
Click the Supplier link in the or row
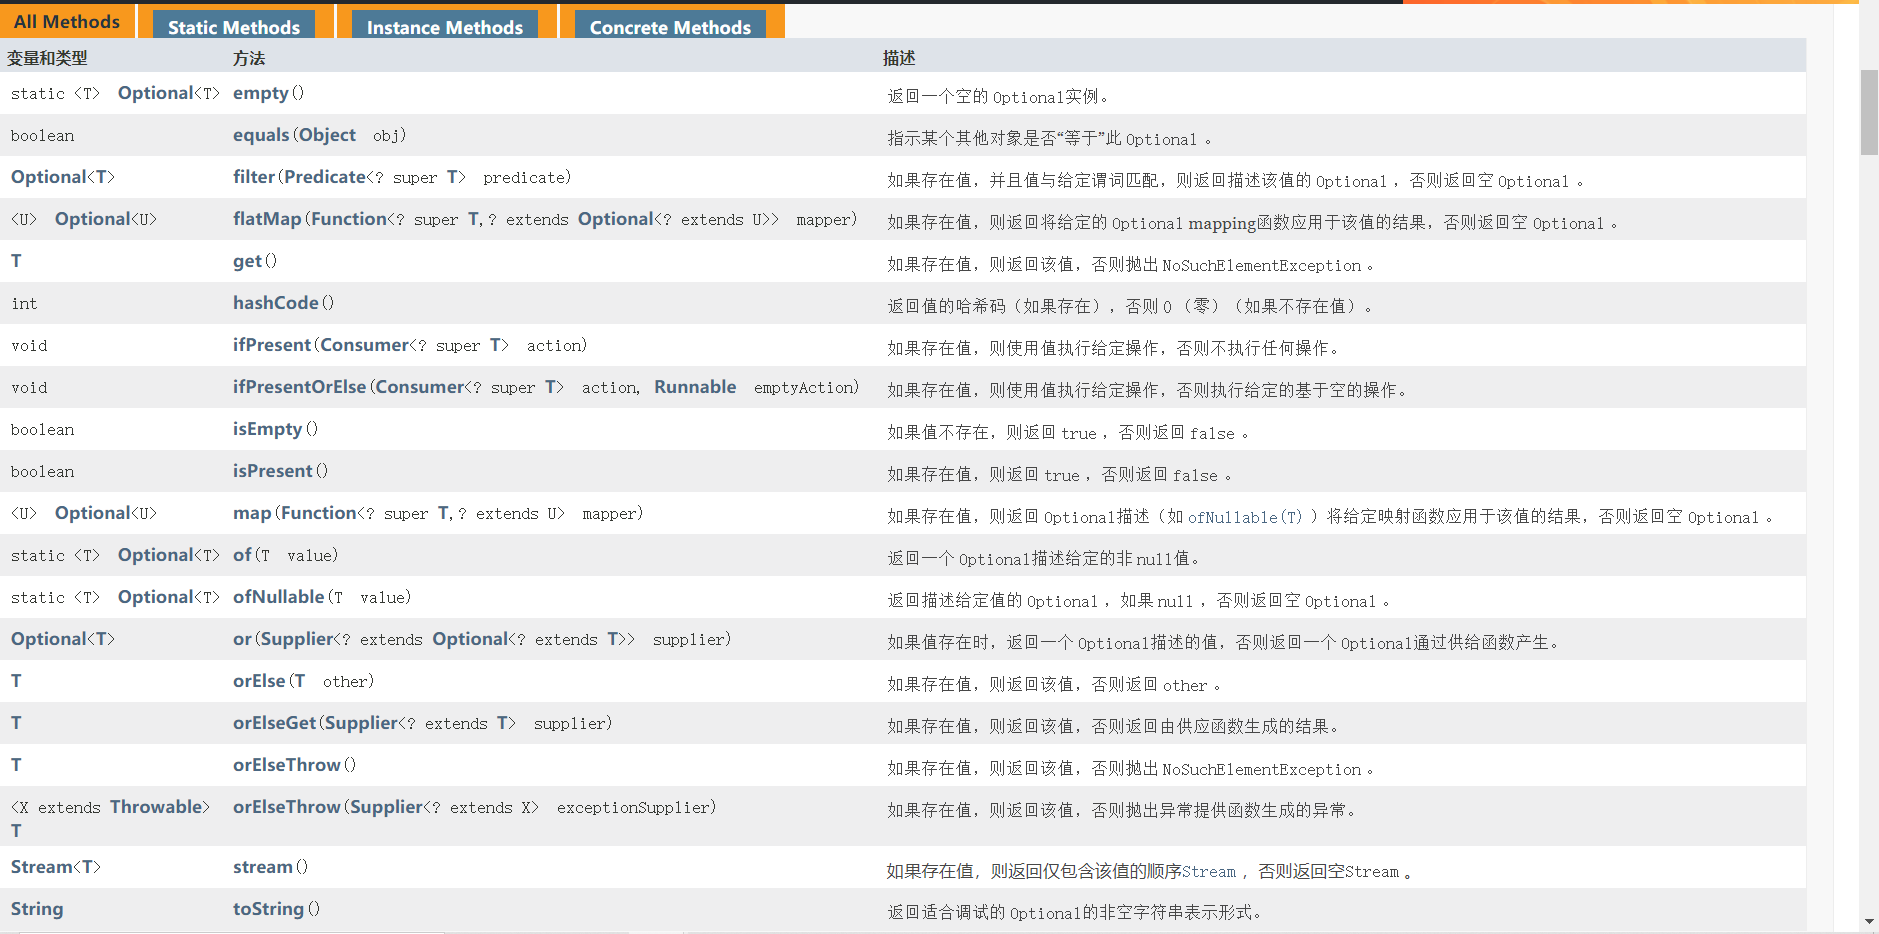coord(297,639)
